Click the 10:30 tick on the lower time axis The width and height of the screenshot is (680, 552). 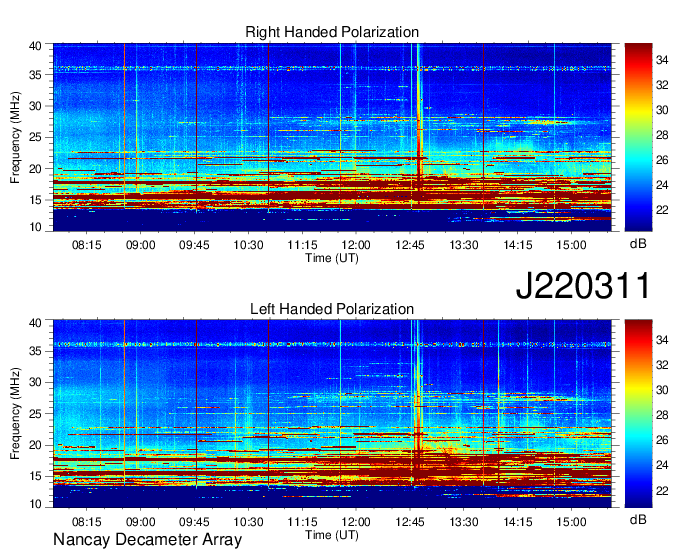(x=248, y=522)
